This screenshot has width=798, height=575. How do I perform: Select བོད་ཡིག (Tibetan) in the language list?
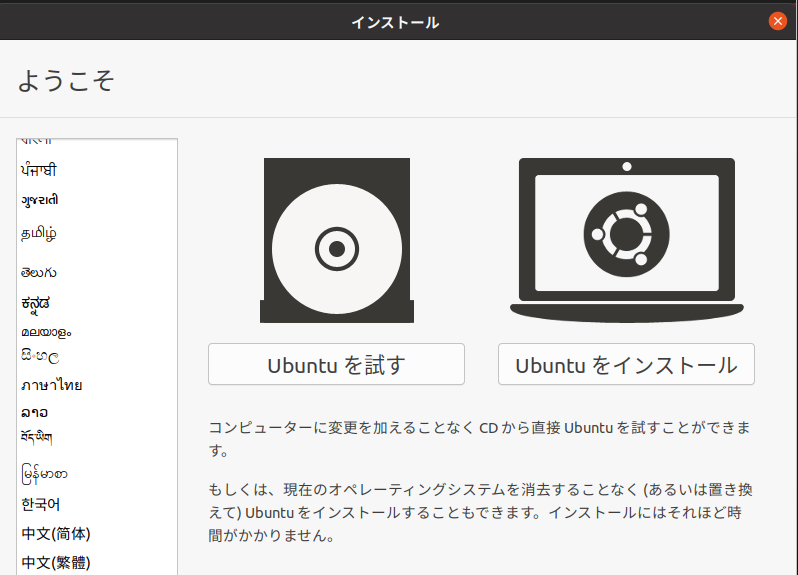[37, 438]
